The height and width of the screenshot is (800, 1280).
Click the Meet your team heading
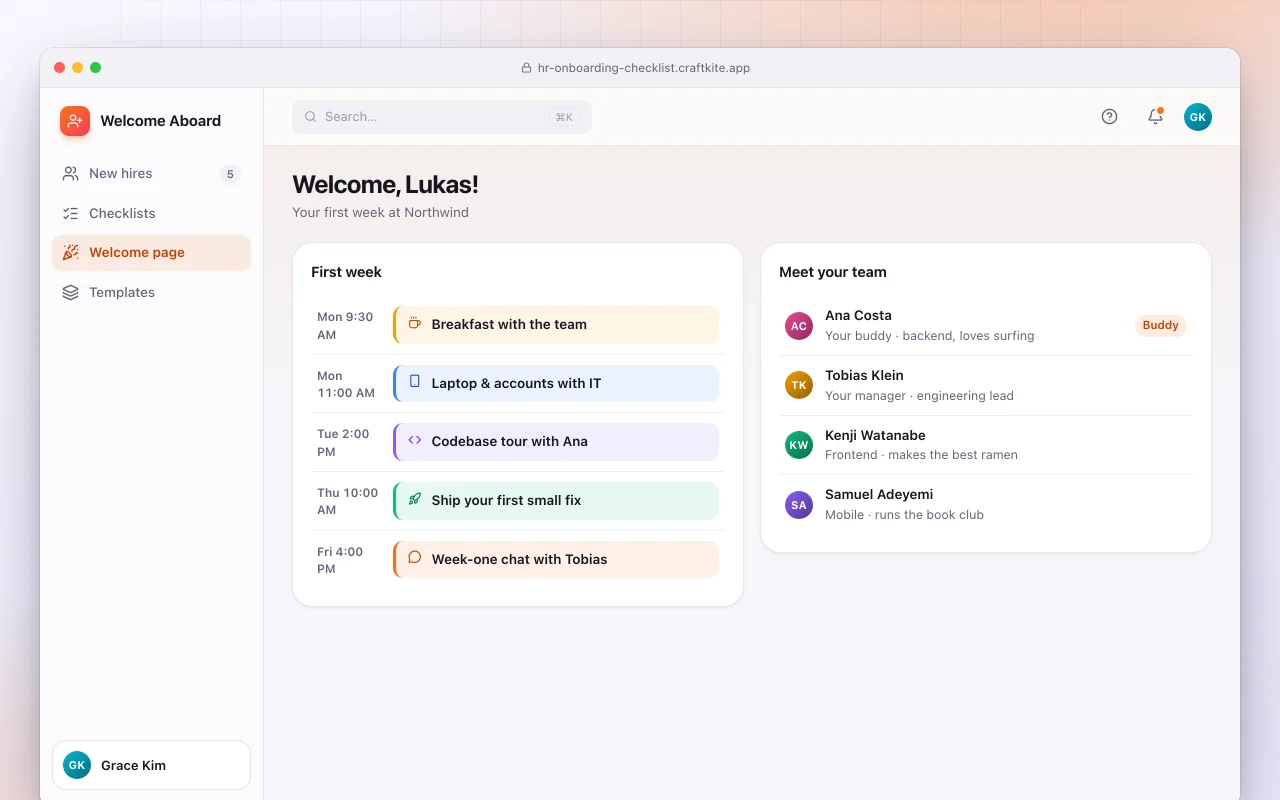click(x=833, y=272)
